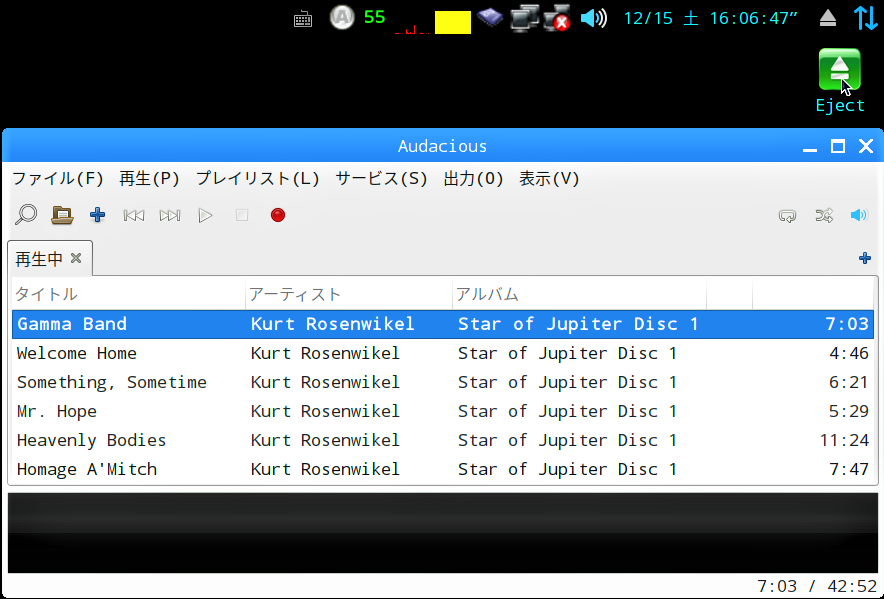Maximize the Audacious window
Viewport: 884px width, 599px height.
pyautogui.click(x=838, y=147)
